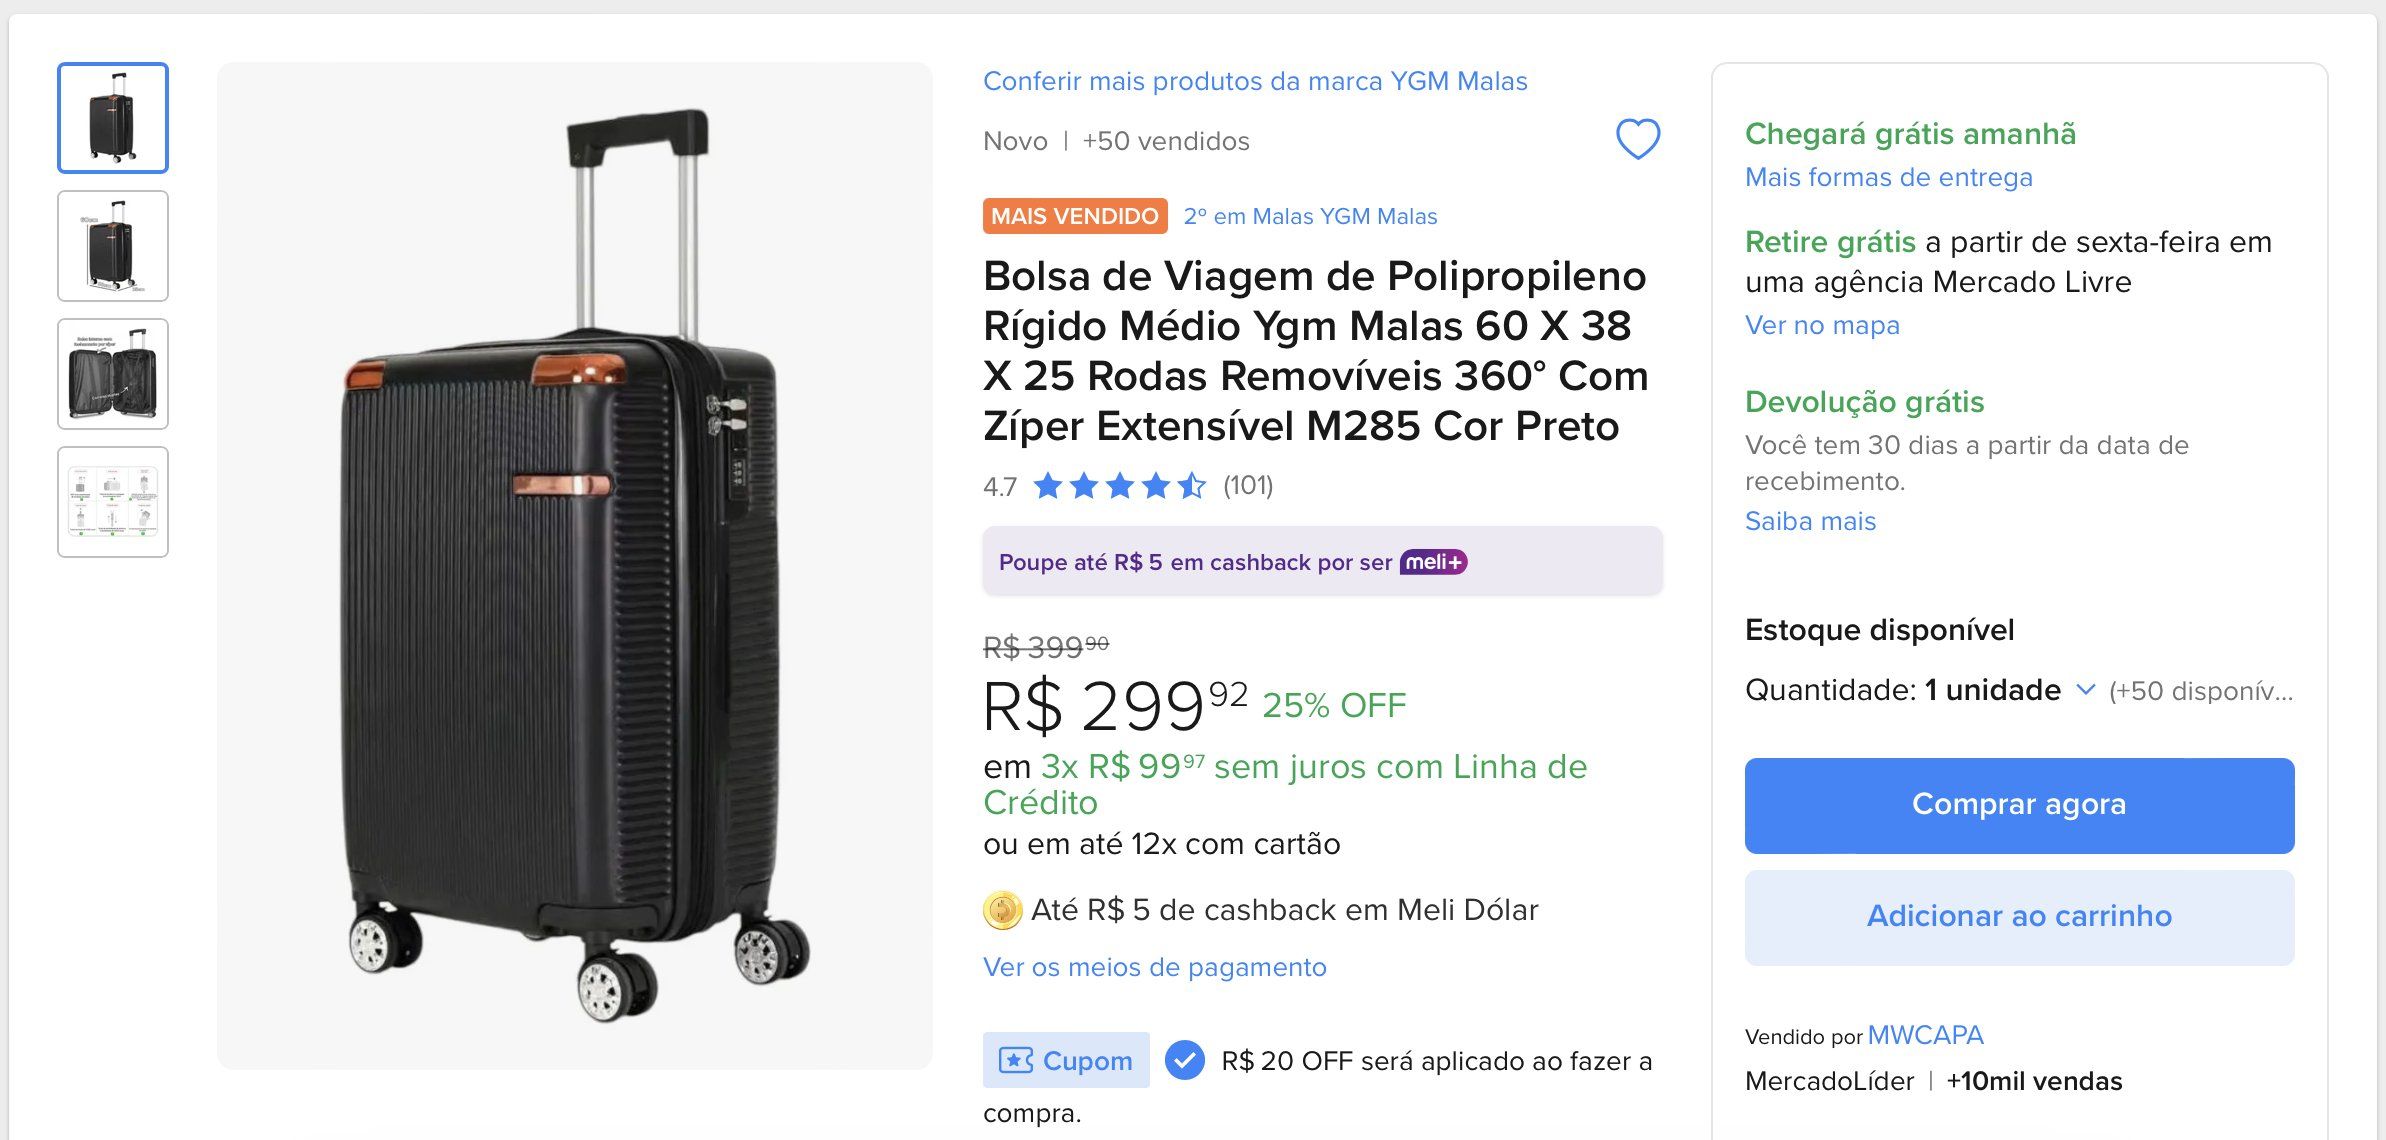Click the Cupom ticket icon
Viewport: 2386px width, 1140px height.
(x=1016, y=1060)
